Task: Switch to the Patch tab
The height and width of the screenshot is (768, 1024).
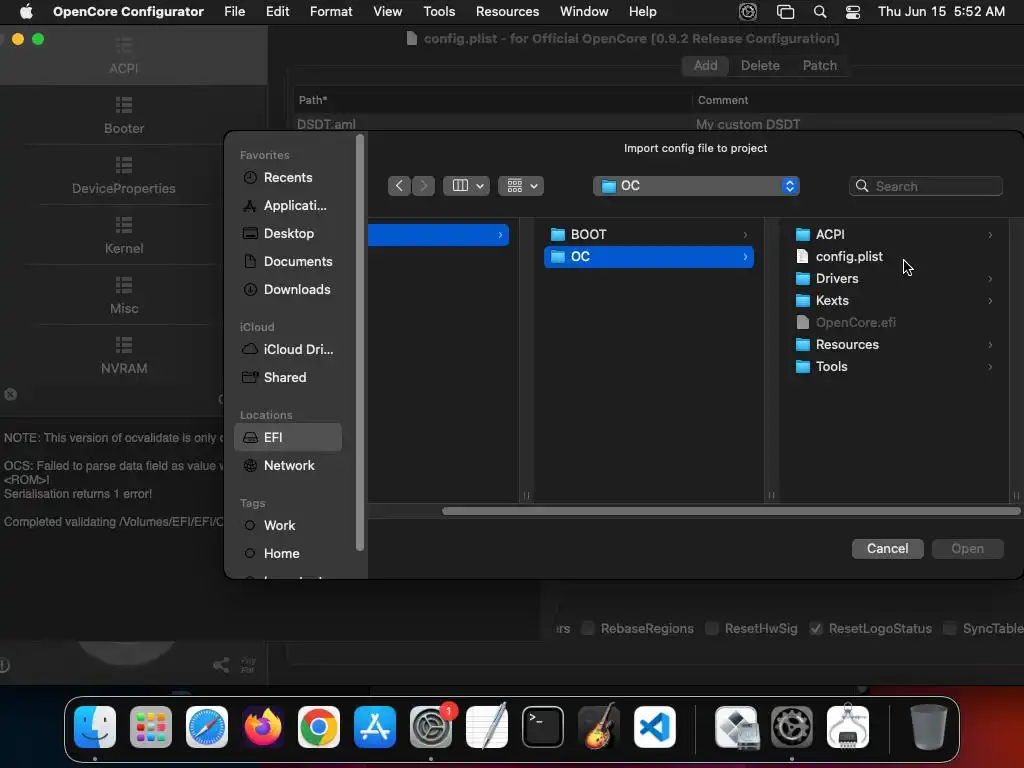Action: tap(820, 65)
